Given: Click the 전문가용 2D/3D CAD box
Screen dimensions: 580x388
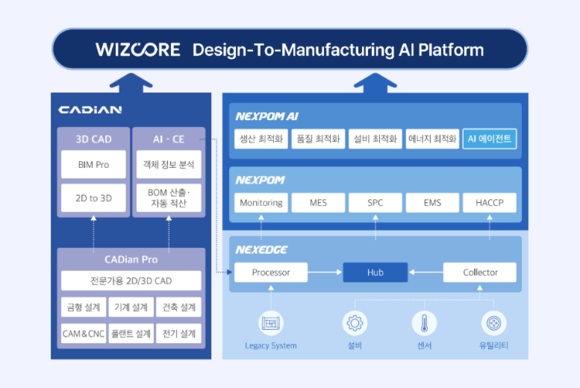Looking at the screenshot, I should point(131,281).
